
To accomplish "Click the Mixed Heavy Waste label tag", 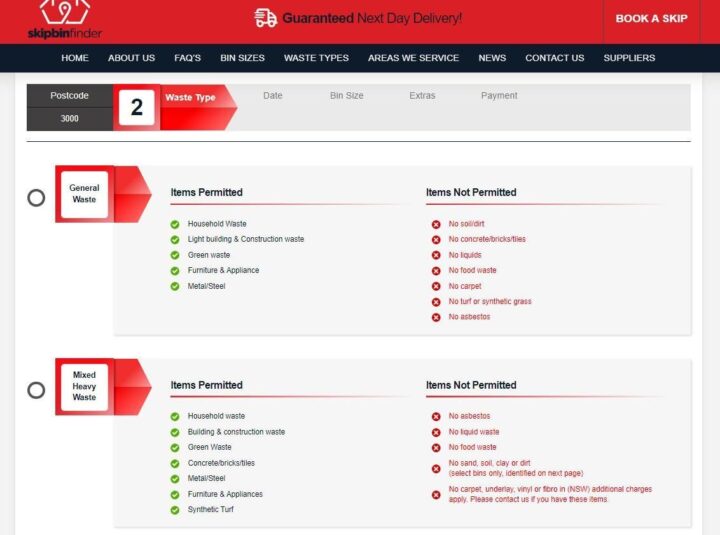I will point(85,386).
